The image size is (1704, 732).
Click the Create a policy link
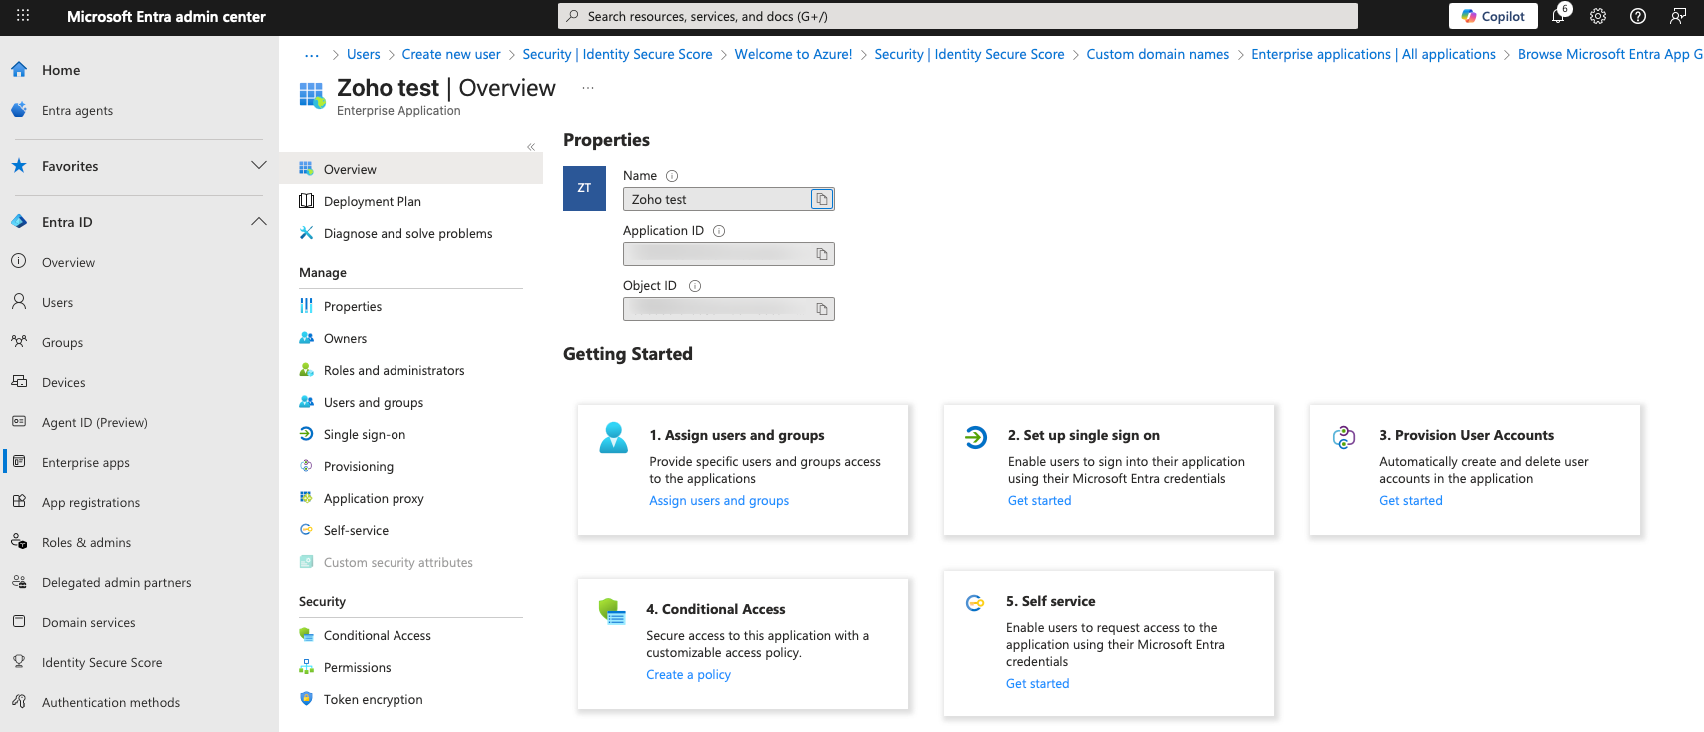(688, 674)
